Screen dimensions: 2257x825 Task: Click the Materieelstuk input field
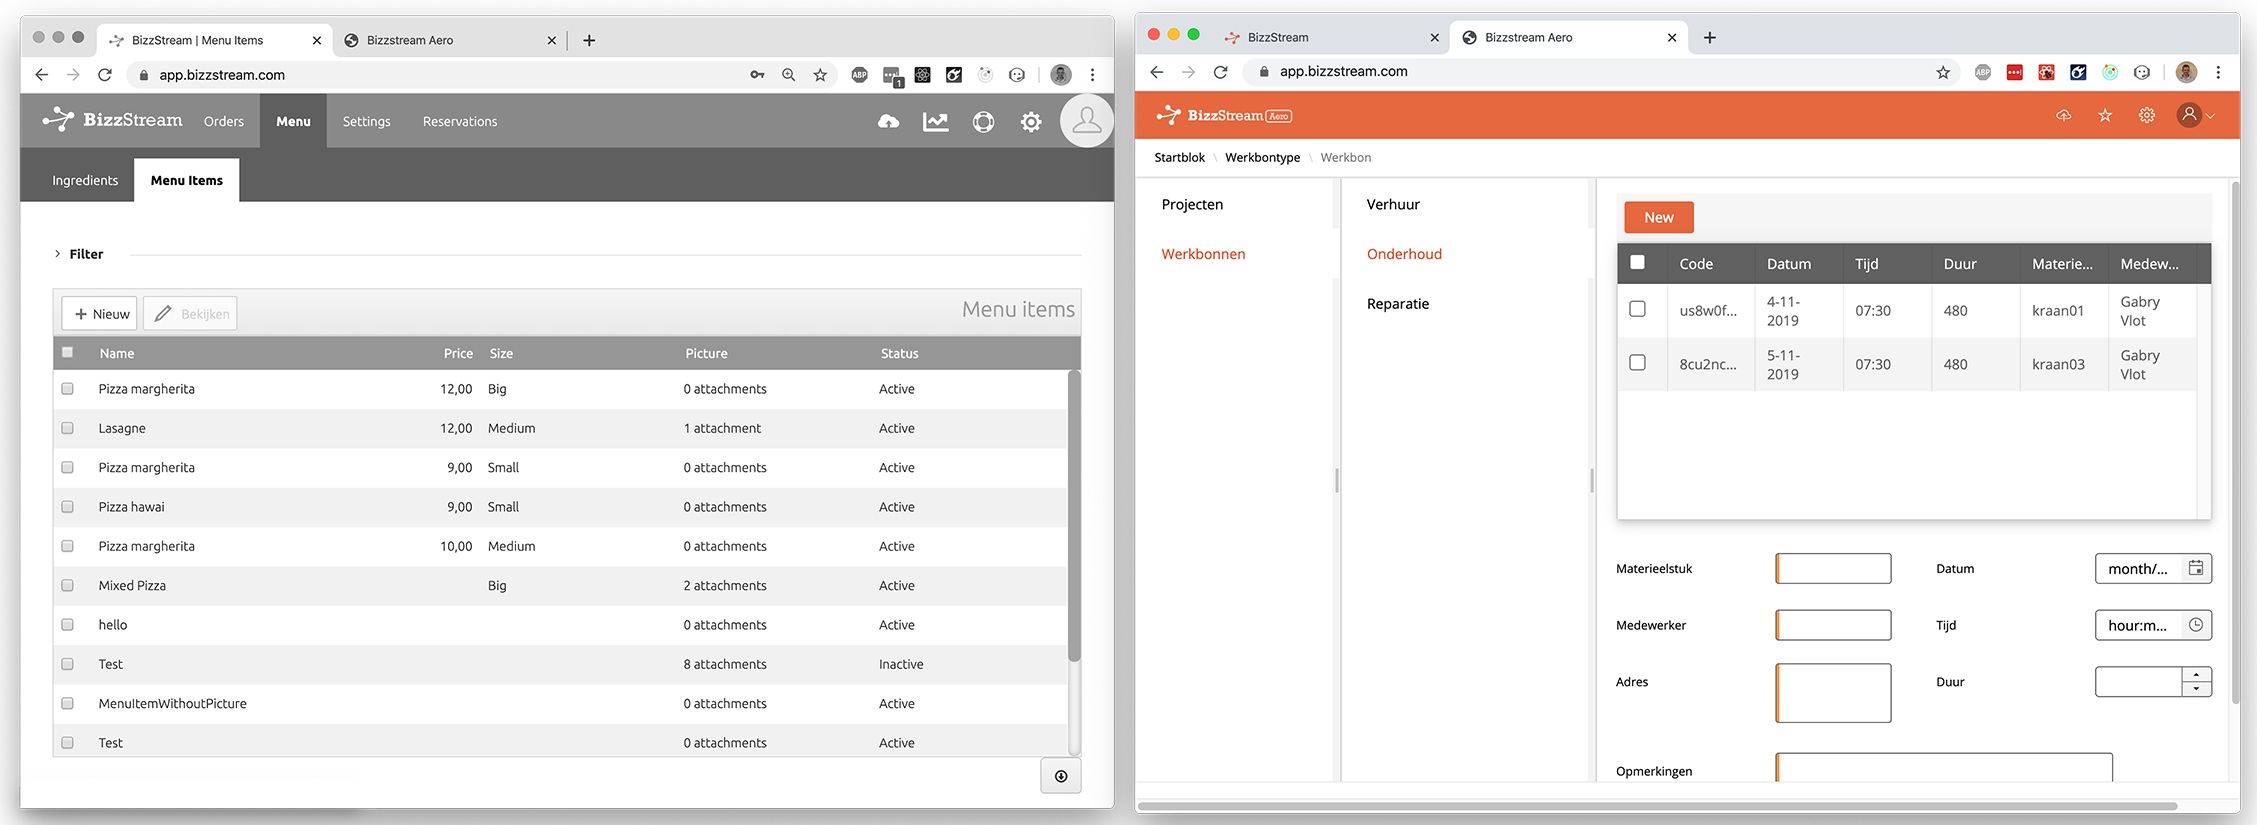[1833, 568]
